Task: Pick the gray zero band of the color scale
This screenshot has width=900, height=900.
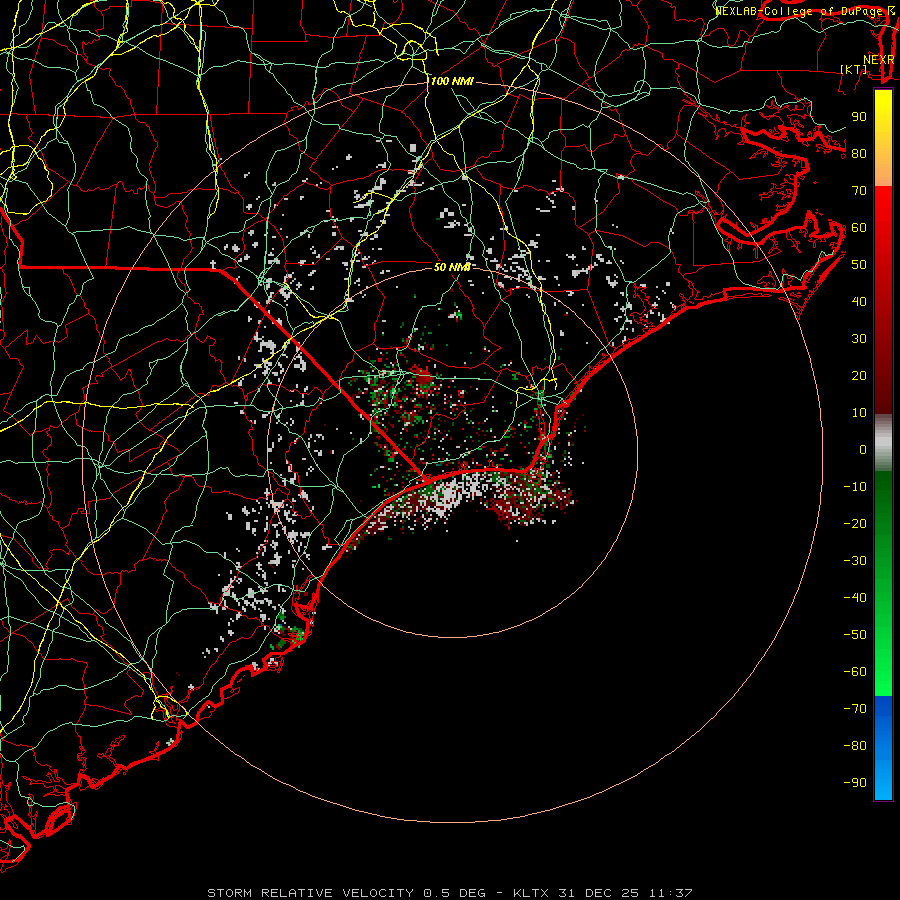Action: click(883, 443)
